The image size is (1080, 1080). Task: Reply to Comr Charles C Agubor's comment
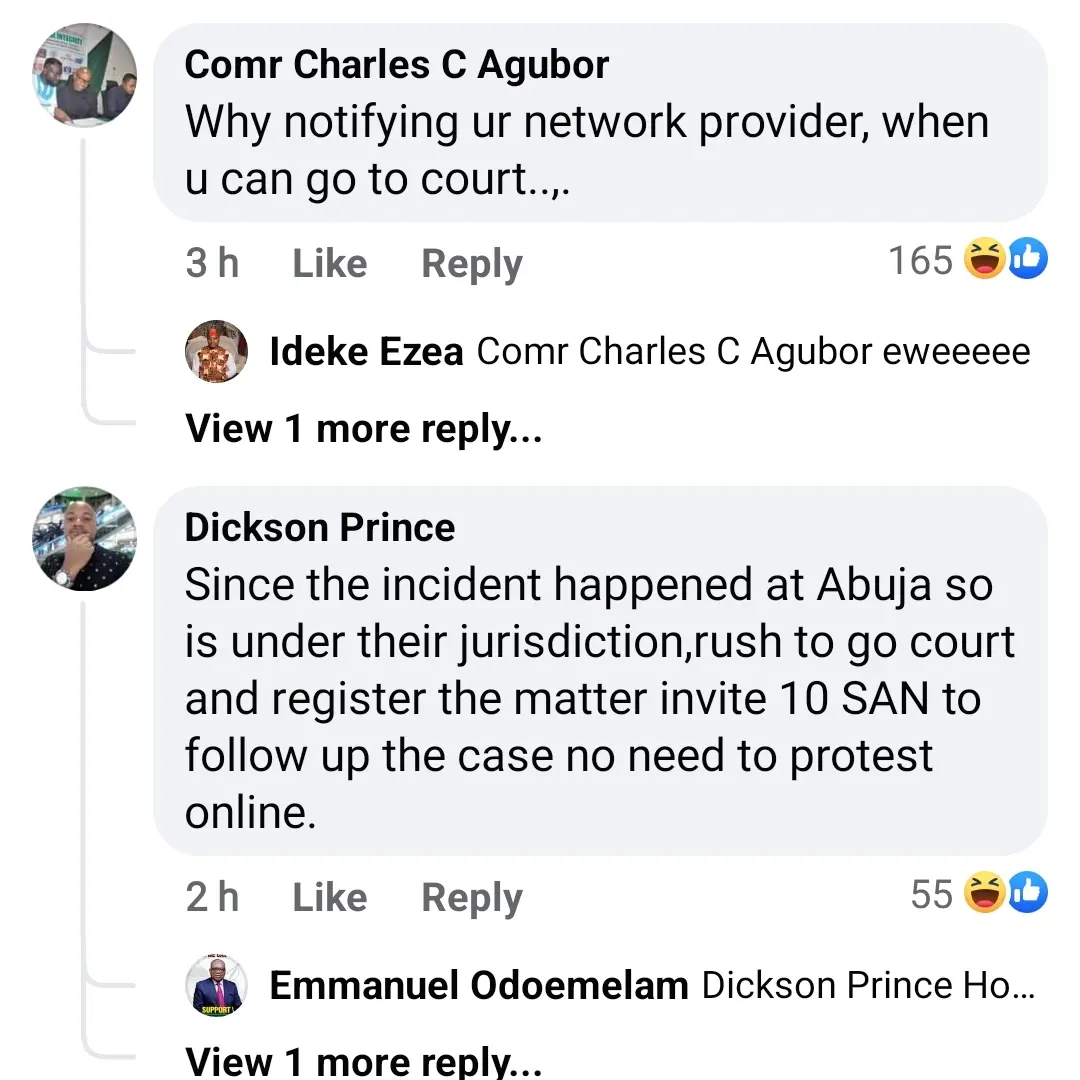click(472, 264)
